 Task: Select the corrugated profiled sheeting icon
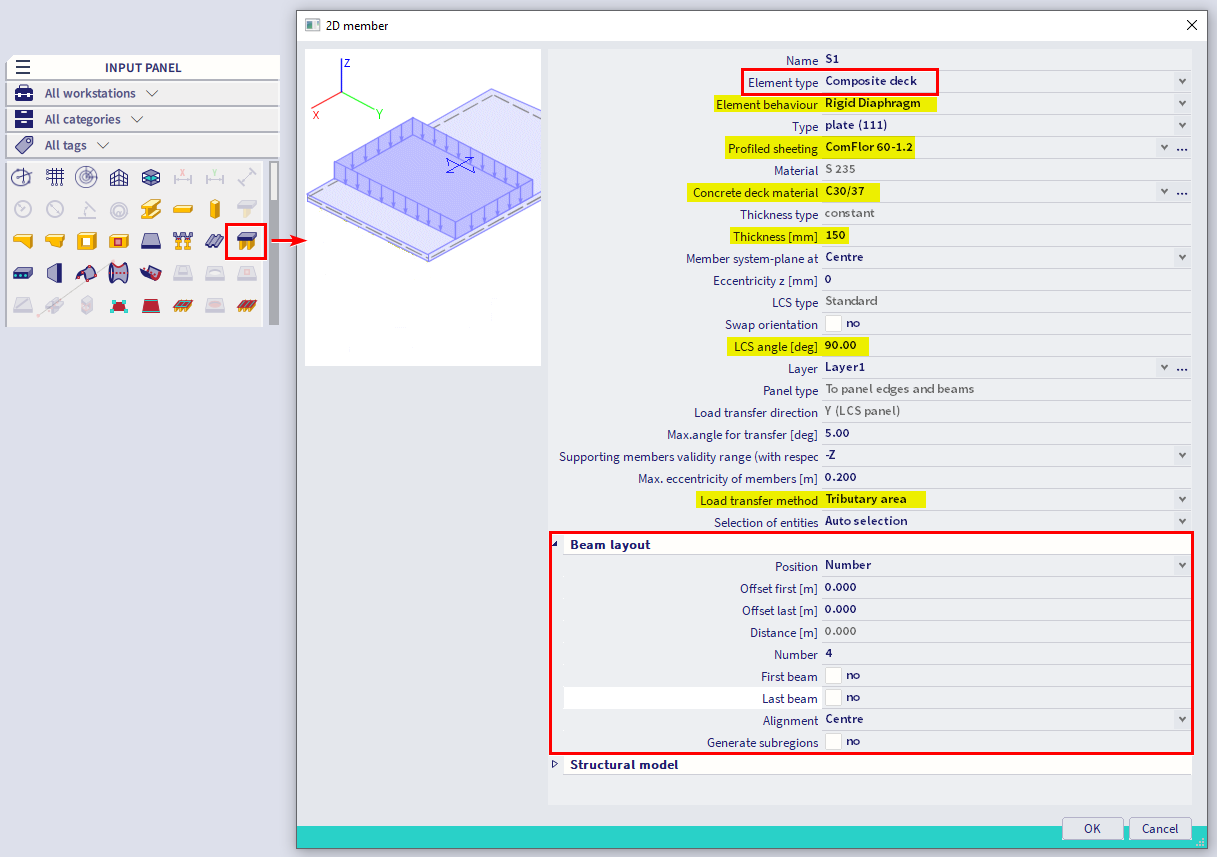pos(214,241)
